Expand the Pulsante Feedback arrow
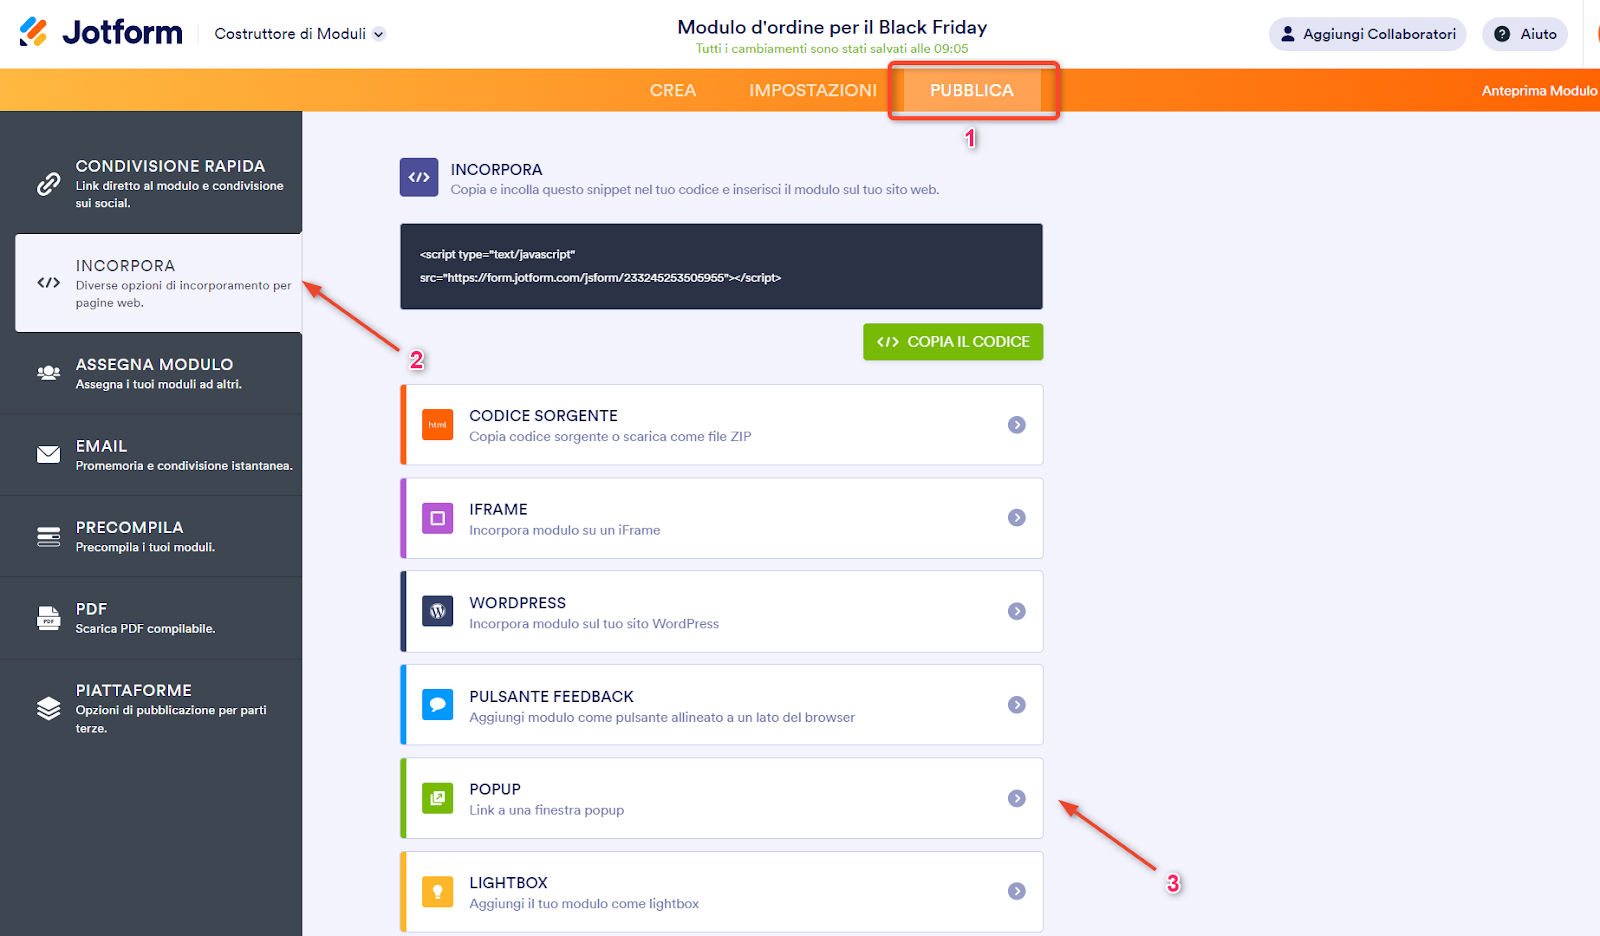The height and width of the screenshot is (936, 1600). (1017, 705)
